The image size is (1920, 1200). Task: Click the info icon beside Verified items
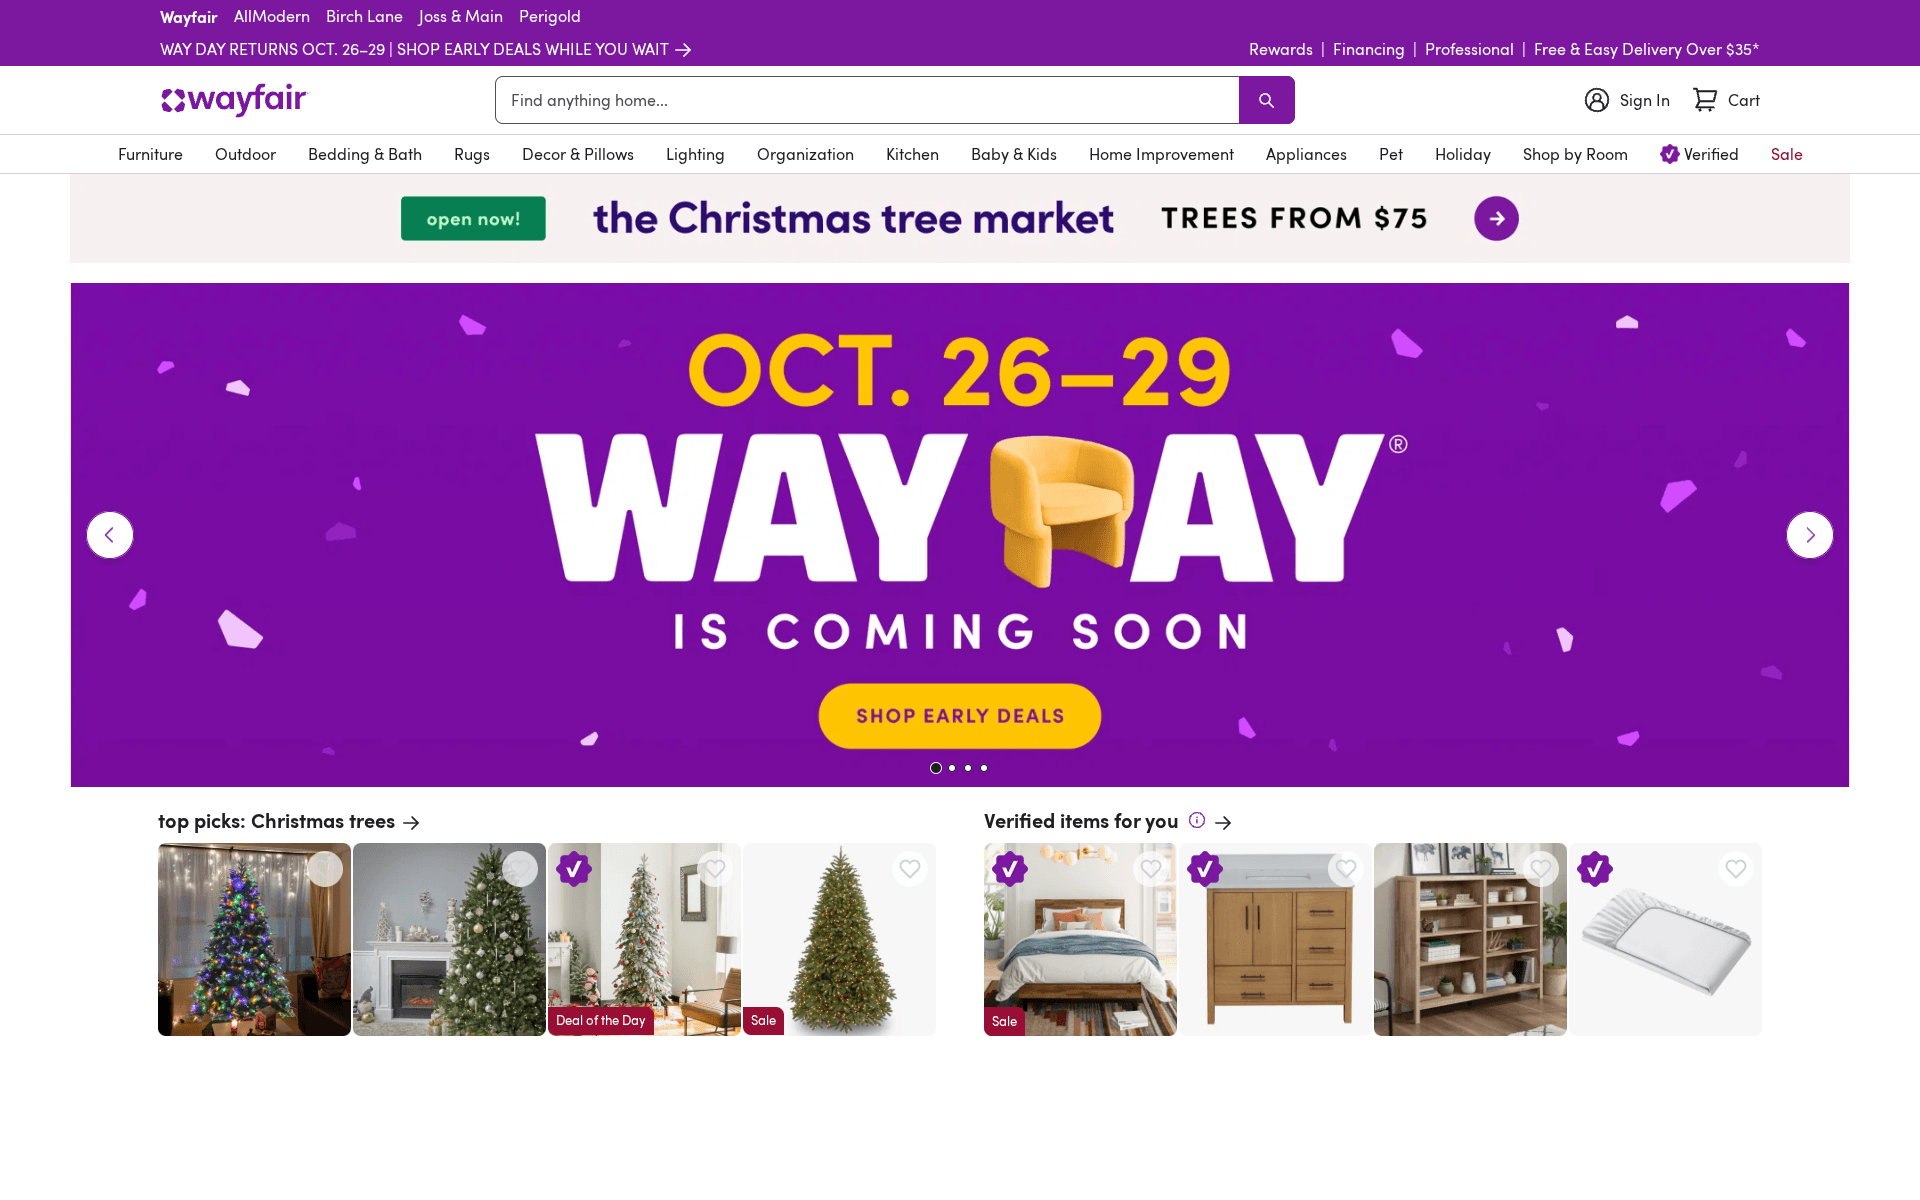[1197, 820]
